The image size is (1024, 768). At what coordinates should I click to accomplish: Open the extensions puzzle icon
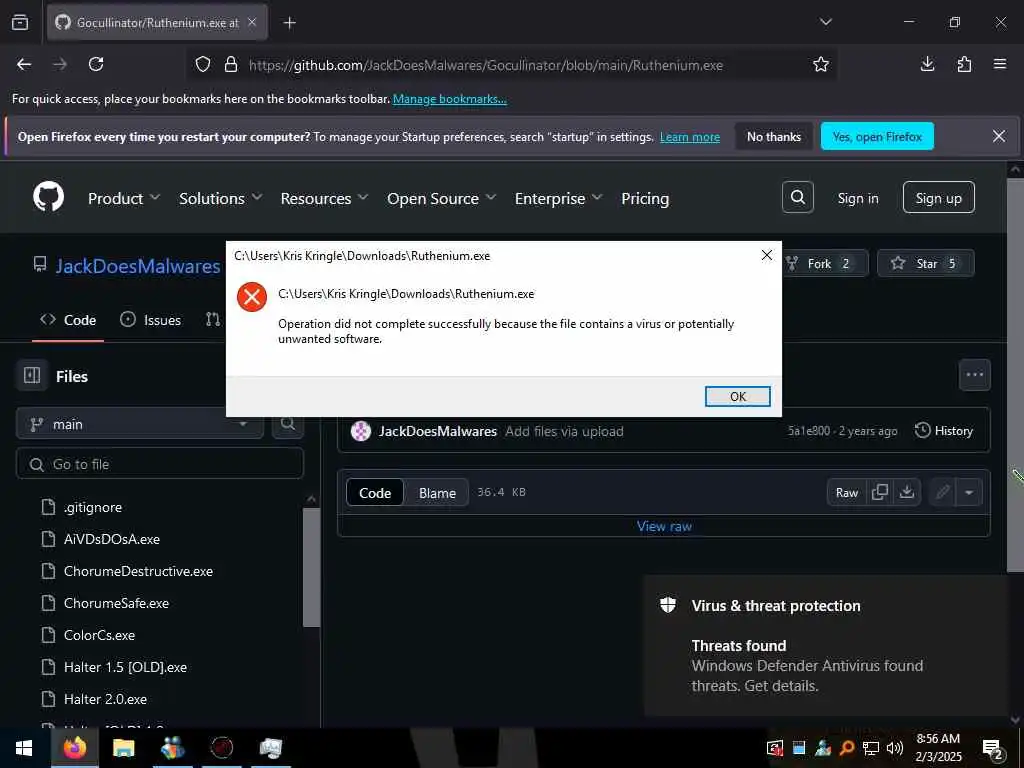tap(964, 64)
